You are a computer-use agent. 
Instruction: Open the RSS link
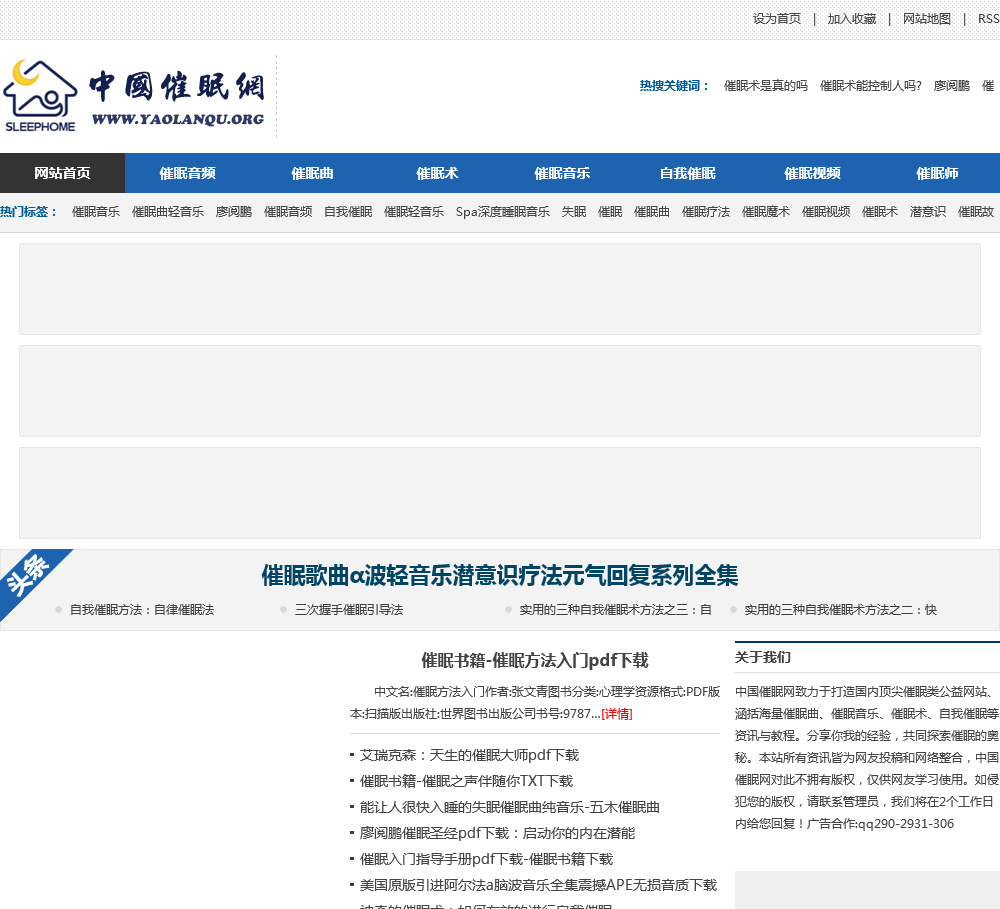click(989, 19)
